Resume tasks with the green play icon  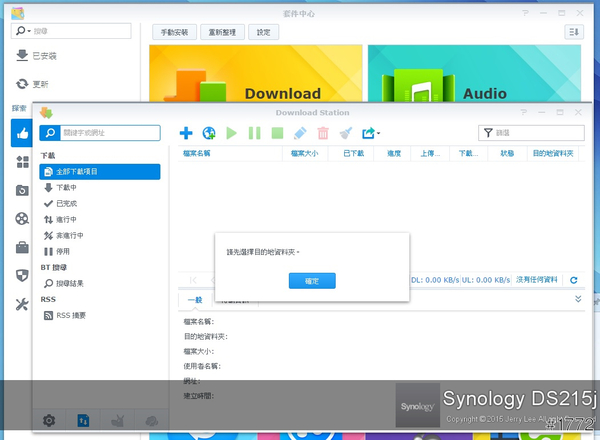point(232,133)
